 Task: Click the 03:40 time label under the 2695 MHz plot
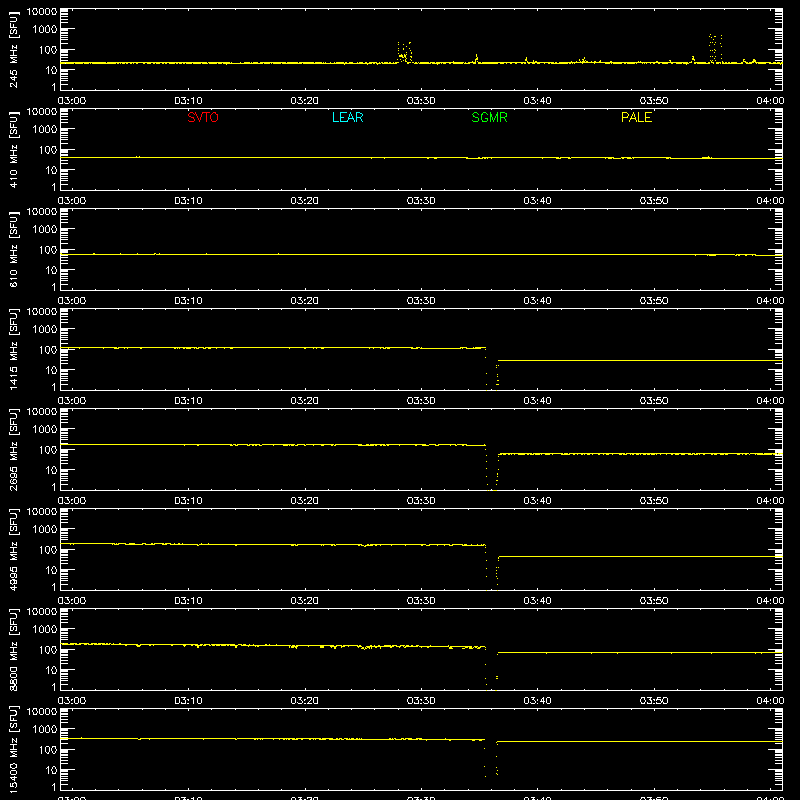537,501
